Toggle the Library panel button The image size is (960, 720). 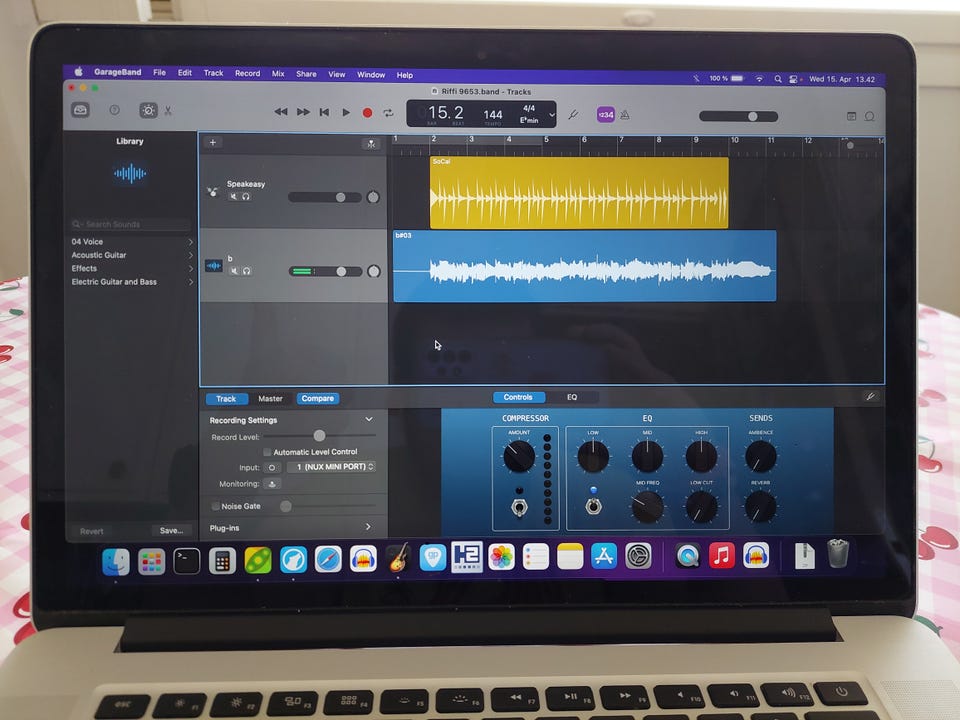tap(80, 110)
